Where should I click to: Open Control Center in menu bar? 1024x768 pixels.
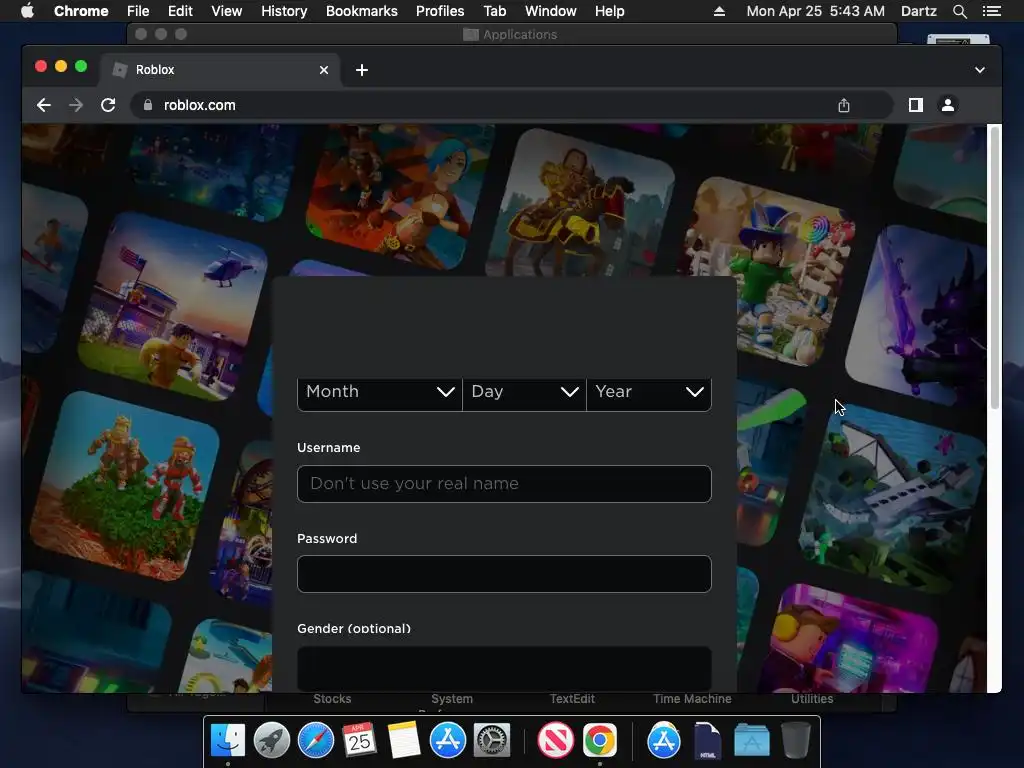(991, 11)
